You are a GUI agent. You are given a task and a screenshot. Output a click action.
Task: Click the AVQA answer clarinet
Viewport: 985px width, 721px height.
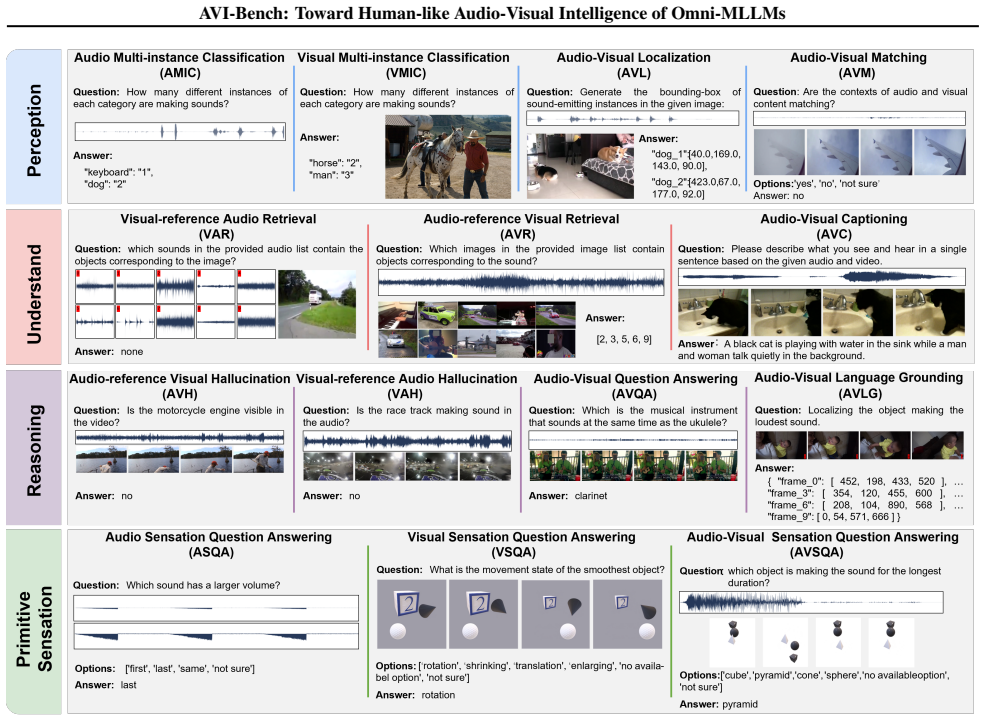click(591, 496)
